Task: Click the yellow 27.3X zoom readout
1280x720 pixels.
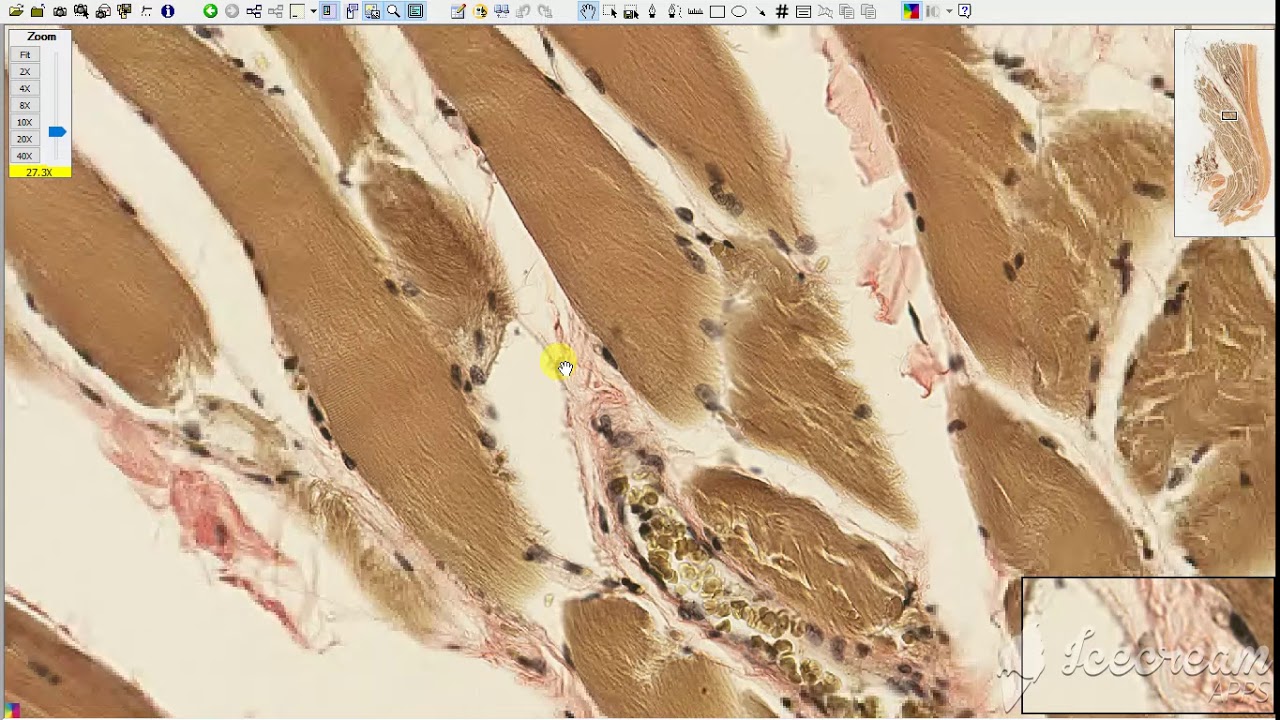Action: tap(40, 172)
